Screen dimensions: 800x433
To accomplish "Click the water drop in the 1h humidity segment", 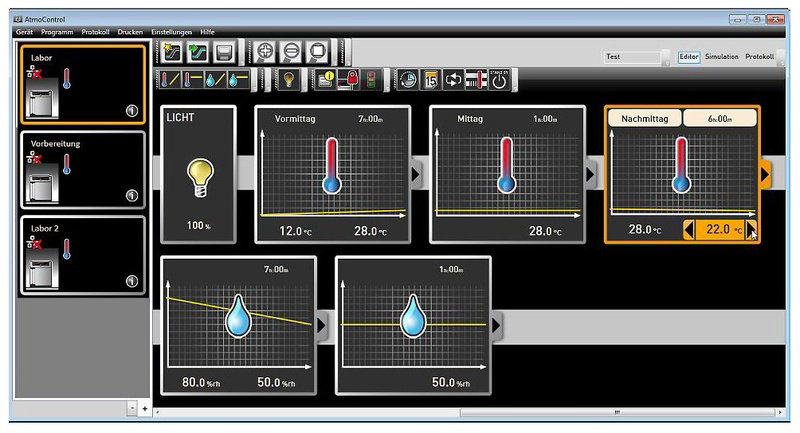I will point(413,316).
